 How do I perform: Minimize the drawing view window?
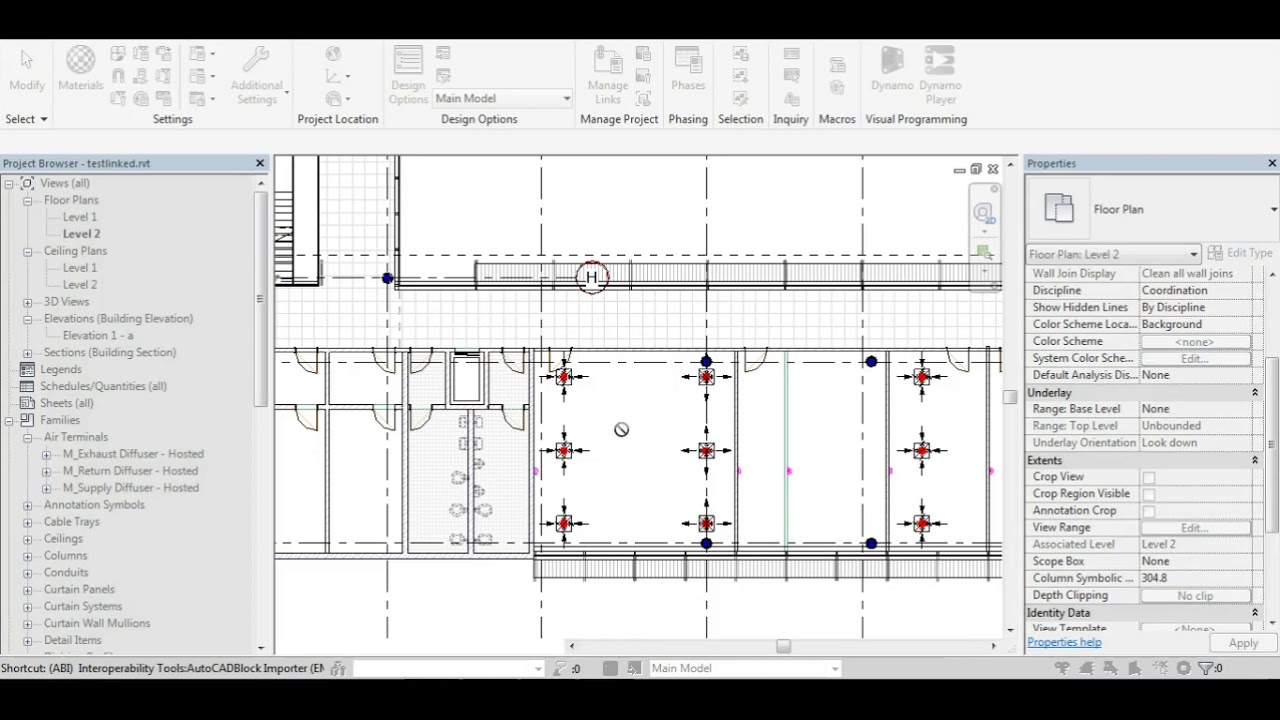click(960, 170)
